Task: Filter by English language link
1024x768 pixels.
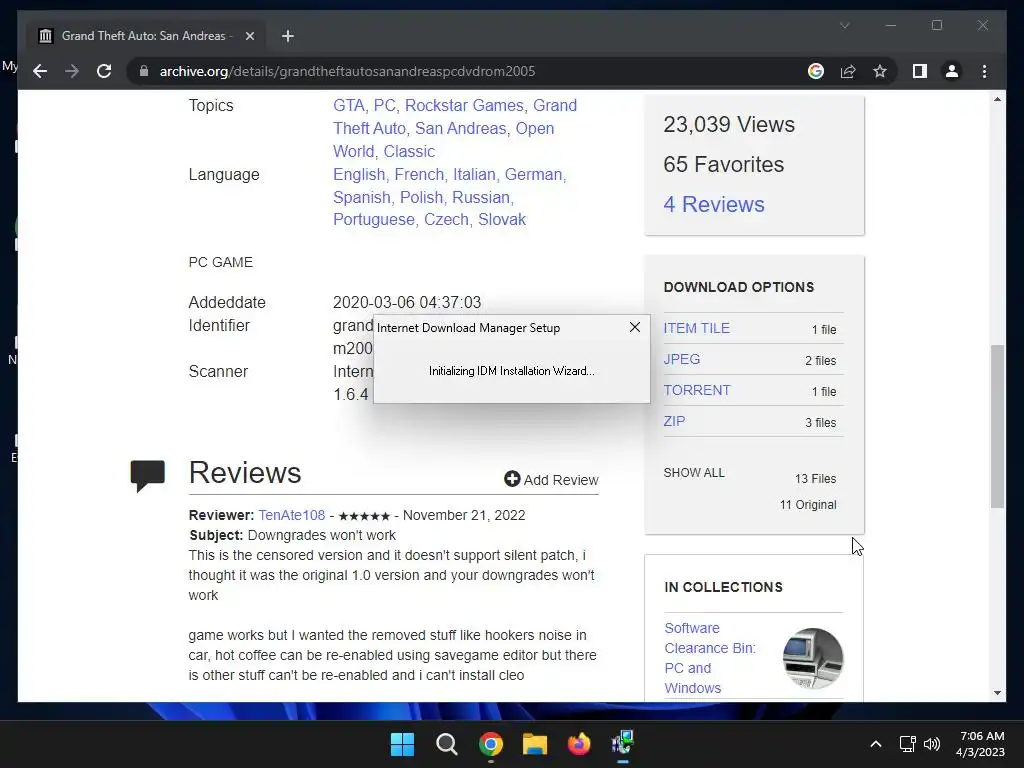Action: (x=359, y=174)
